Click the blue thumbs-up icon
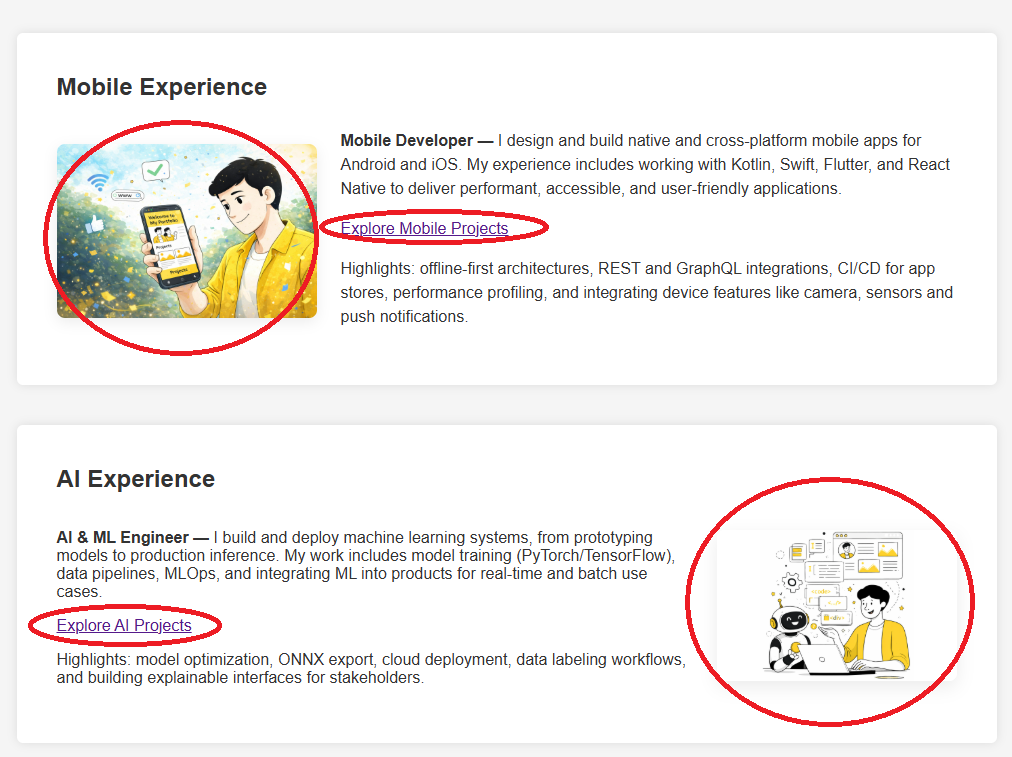The width and height of the screenshot is (1012, 757). 95,224
